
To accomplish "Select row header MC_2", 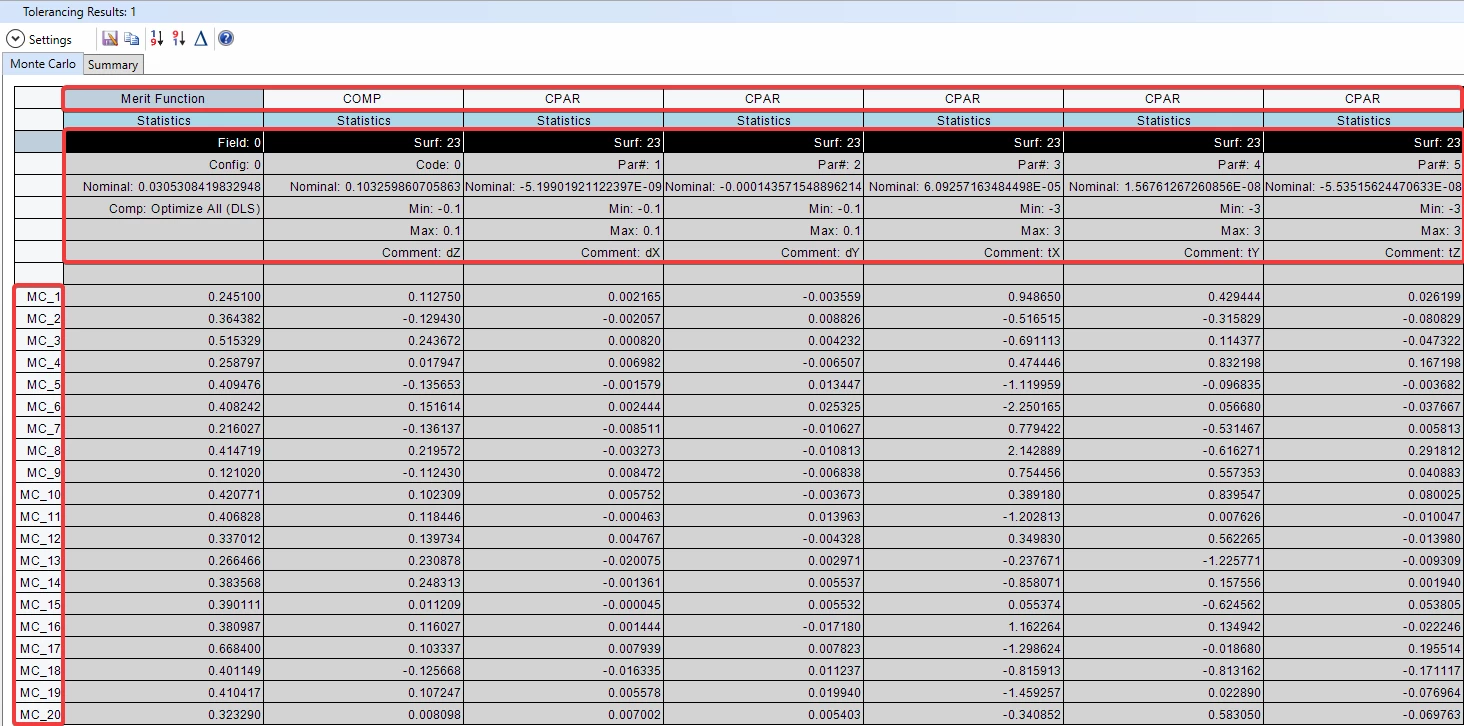I will point(39,319).
